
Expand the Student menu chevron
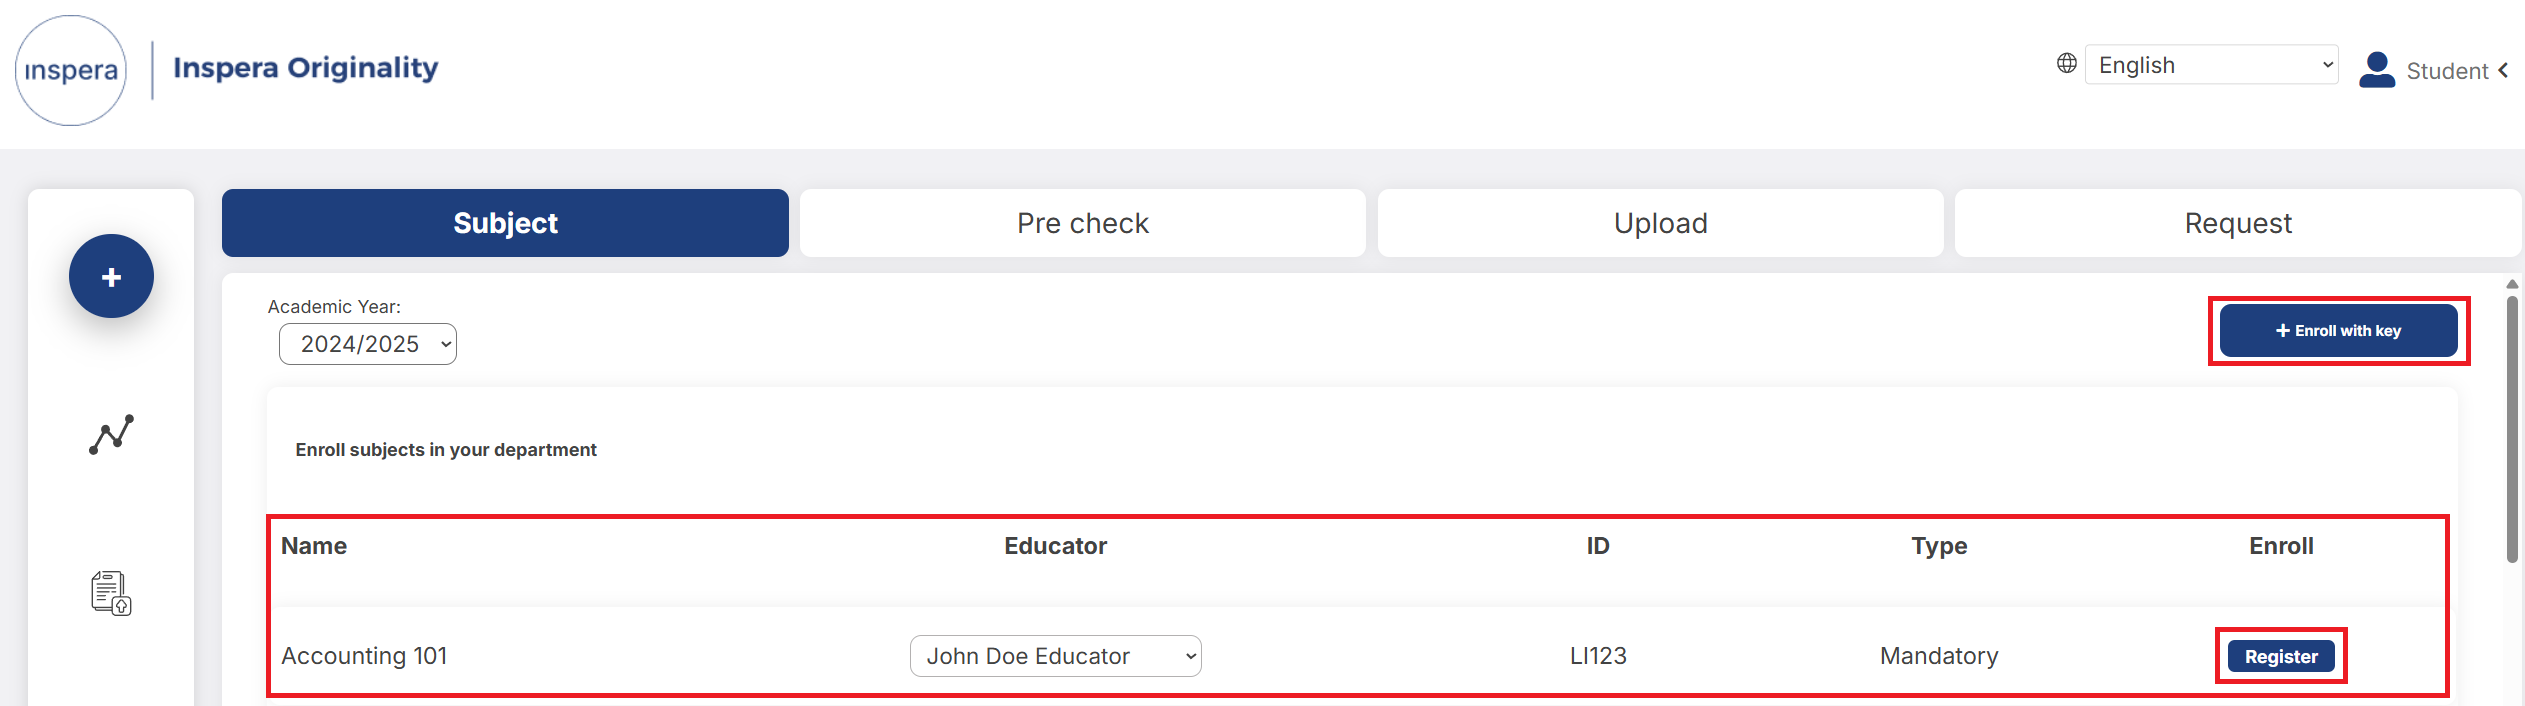[2504, 70]
